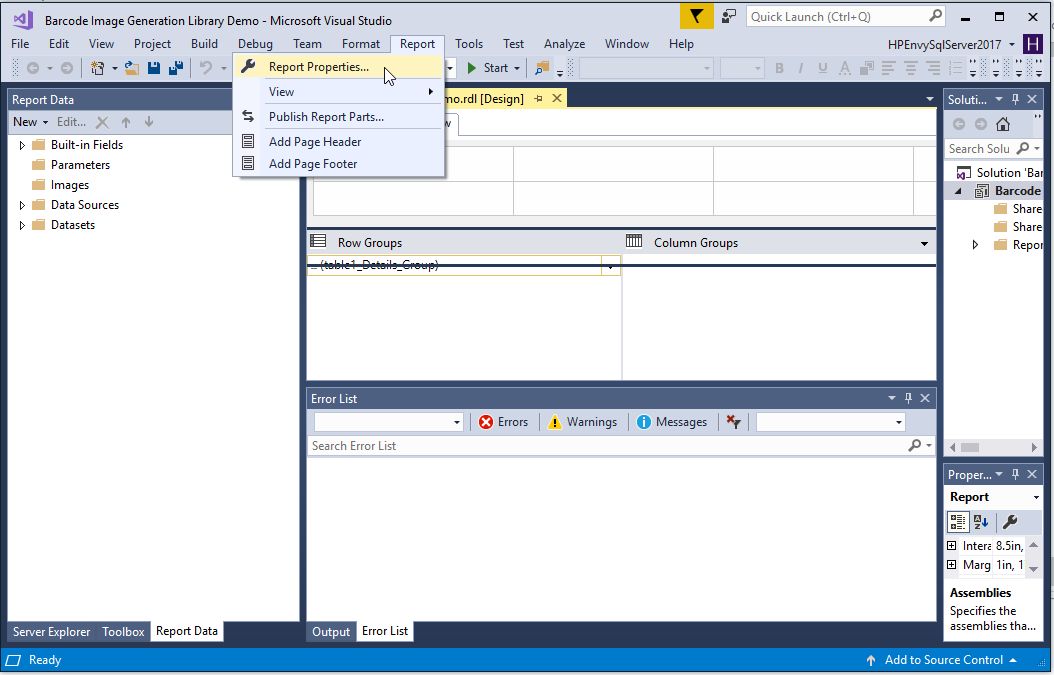Click the Property Pages wrench icon

point(1010,522)
